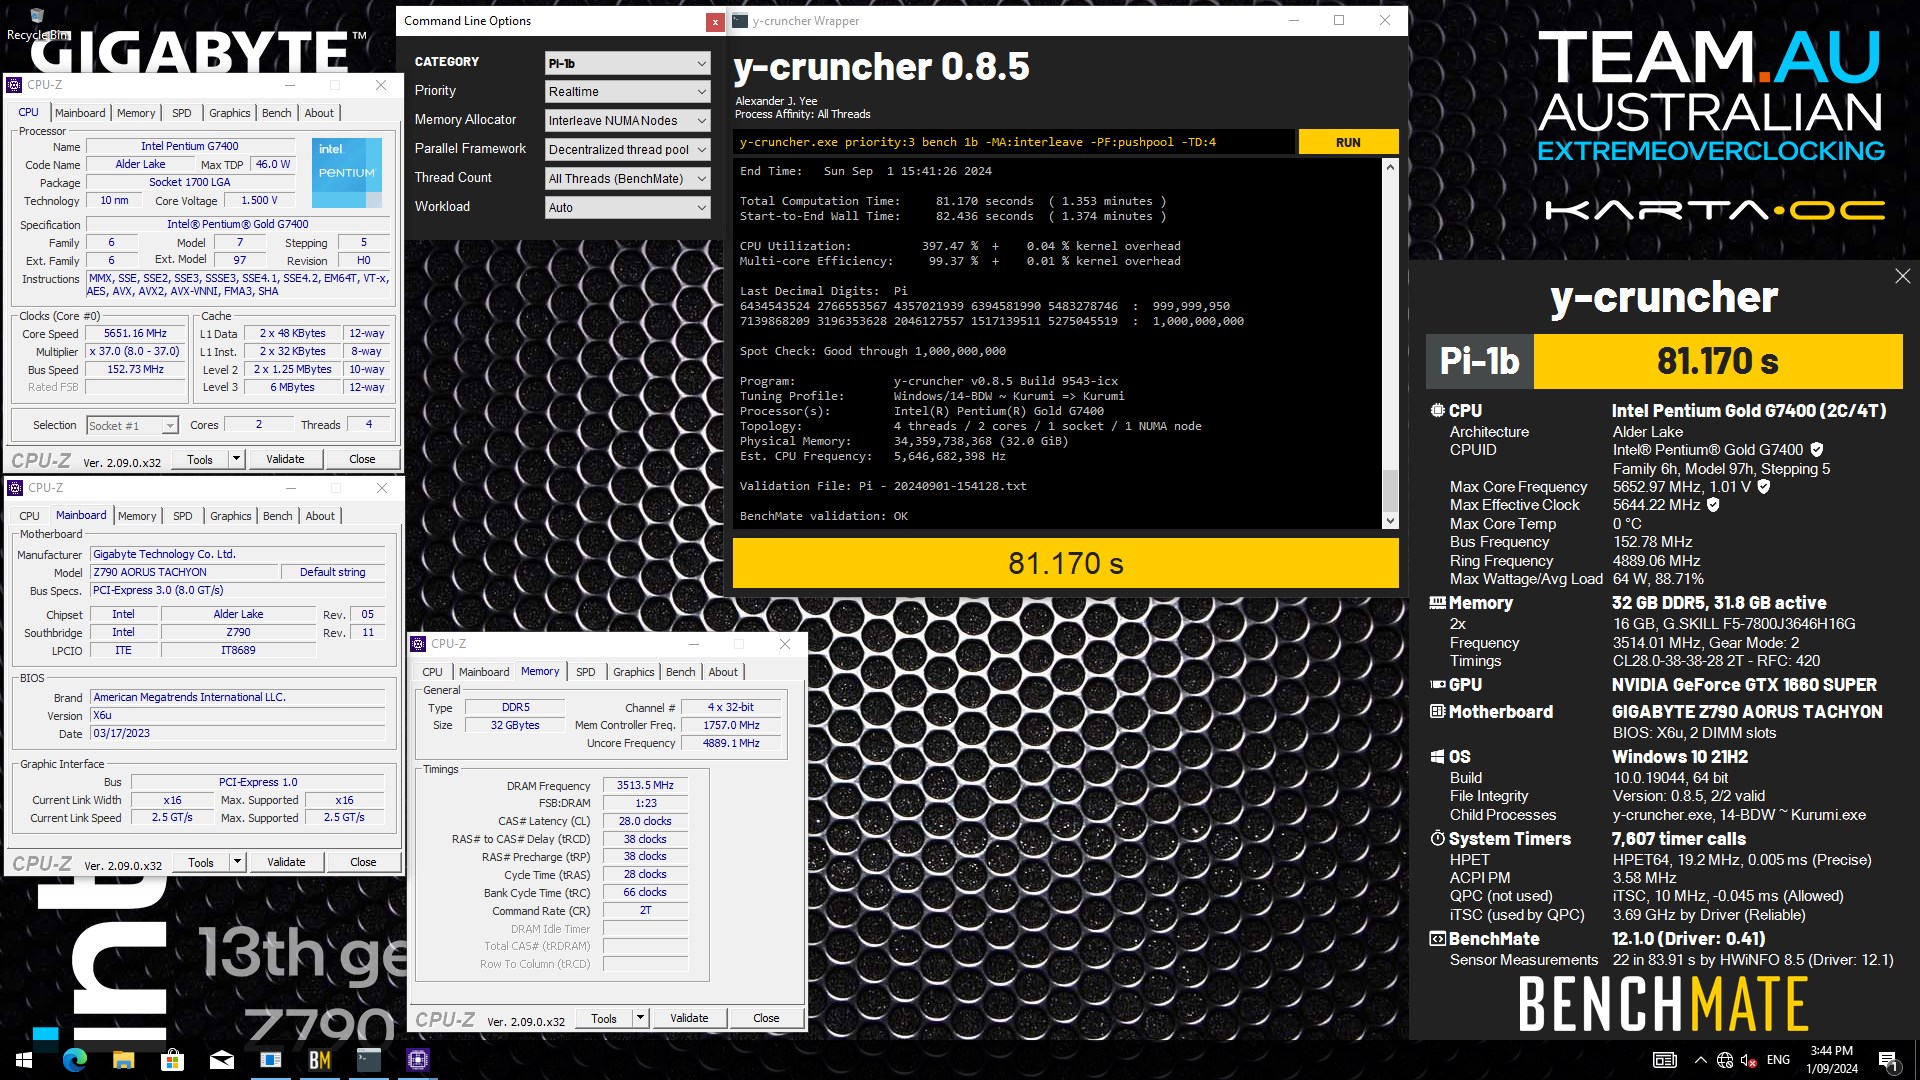Expand the Parallel Framework dropdown
Image resolution: width=1920 pixels, height=1080 pixels.
(x=627, y=150)
